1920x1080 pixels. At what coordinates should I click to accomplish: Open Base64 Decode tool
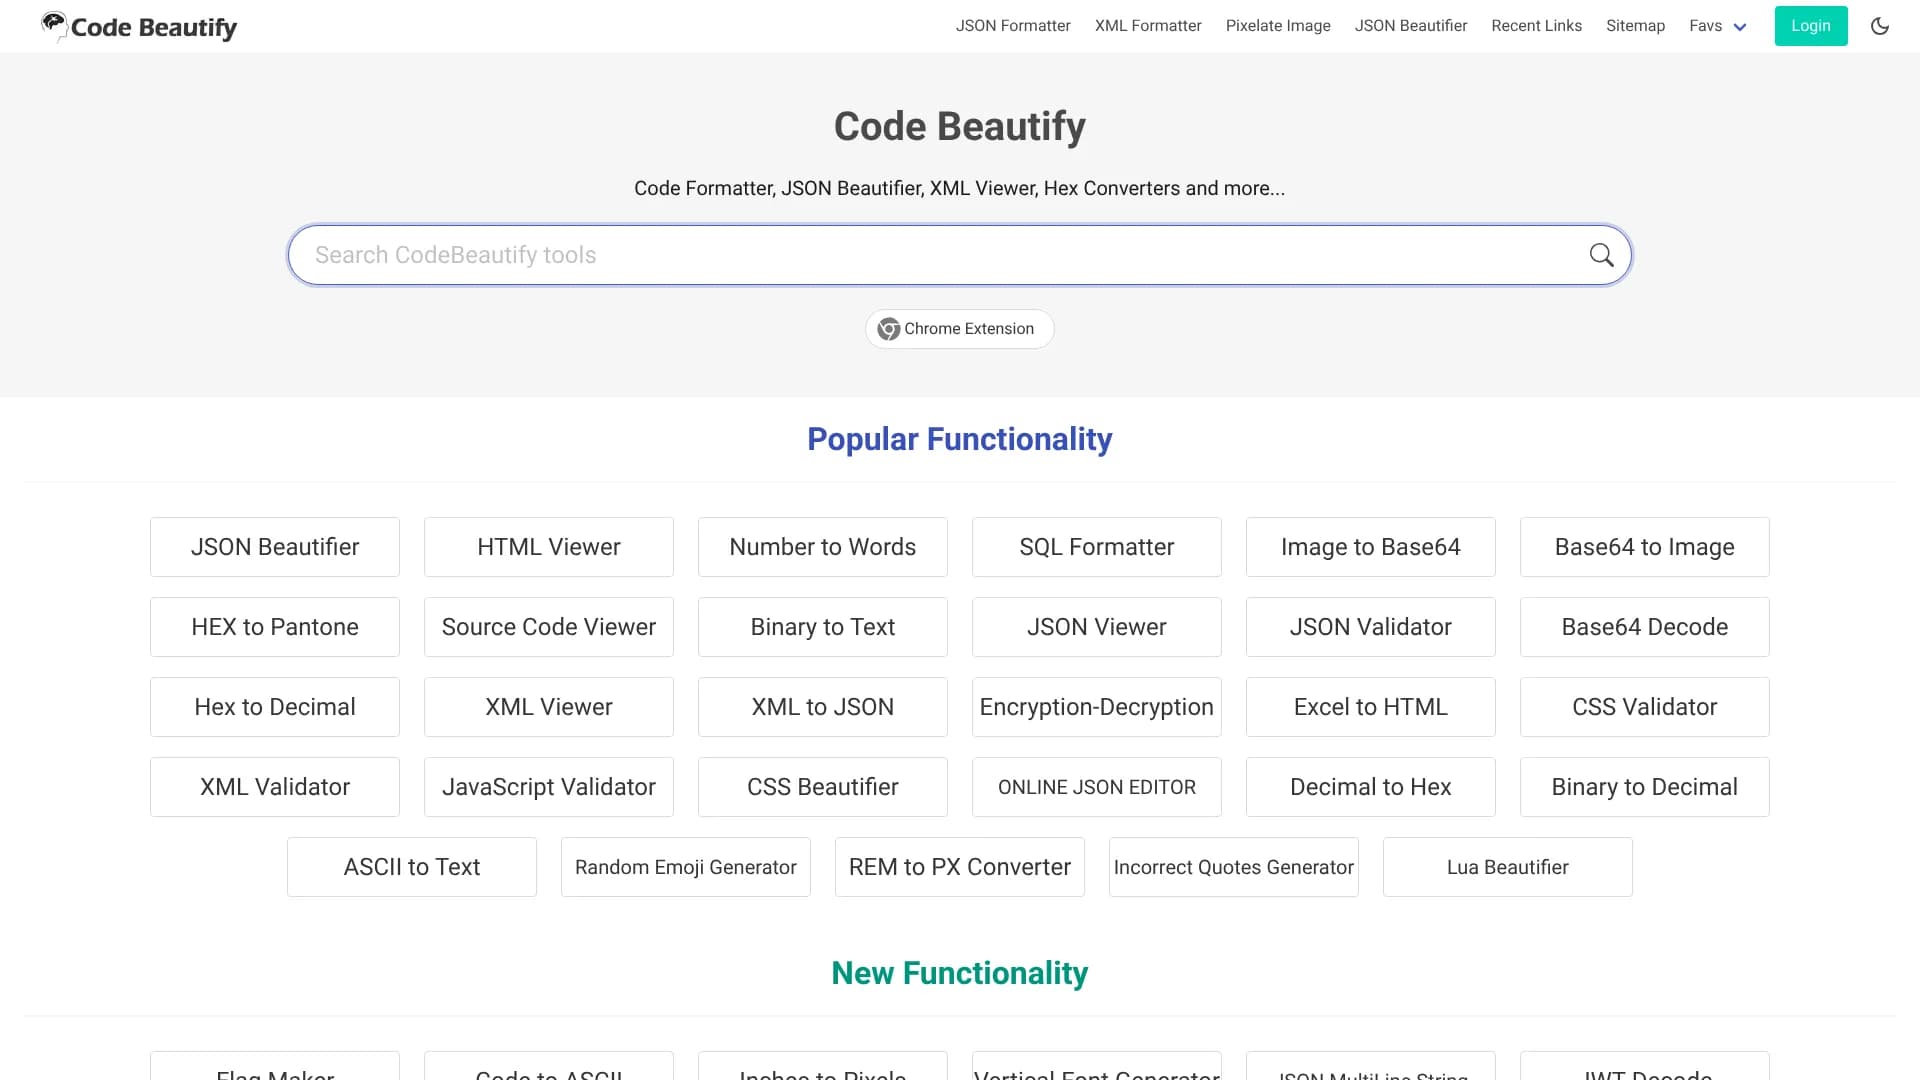[x=1645, y=627]
